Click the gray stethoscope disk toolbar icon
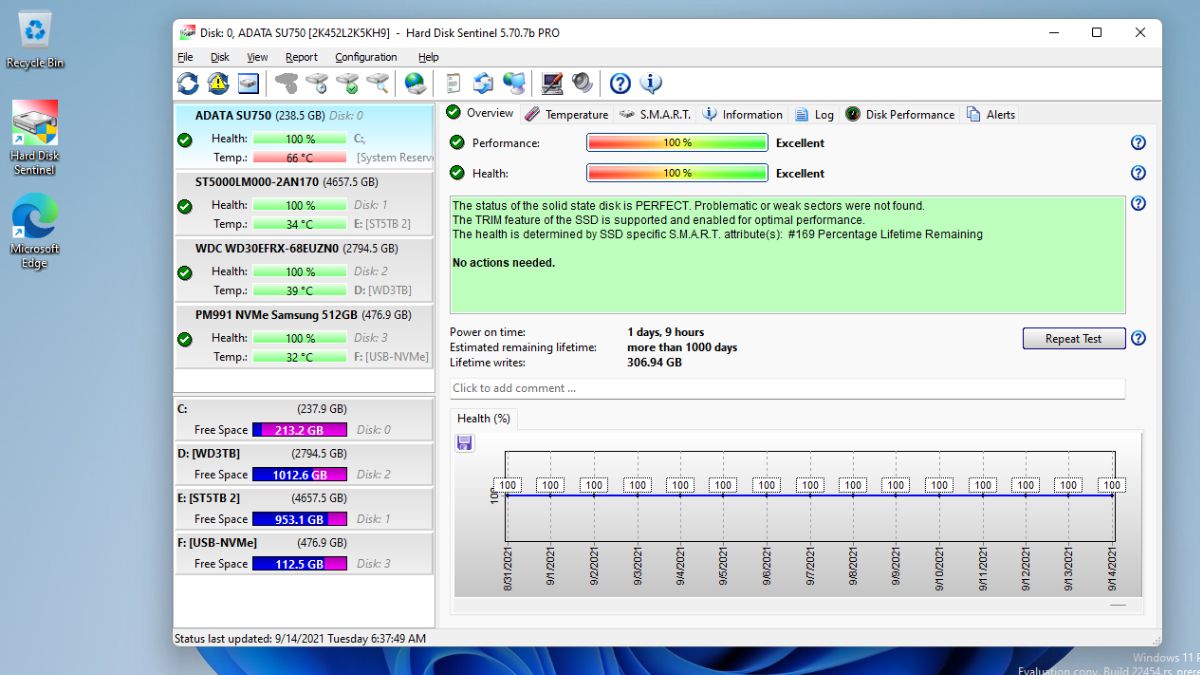Viewport: 1200px width, 675px height. [x=287, y=83]
